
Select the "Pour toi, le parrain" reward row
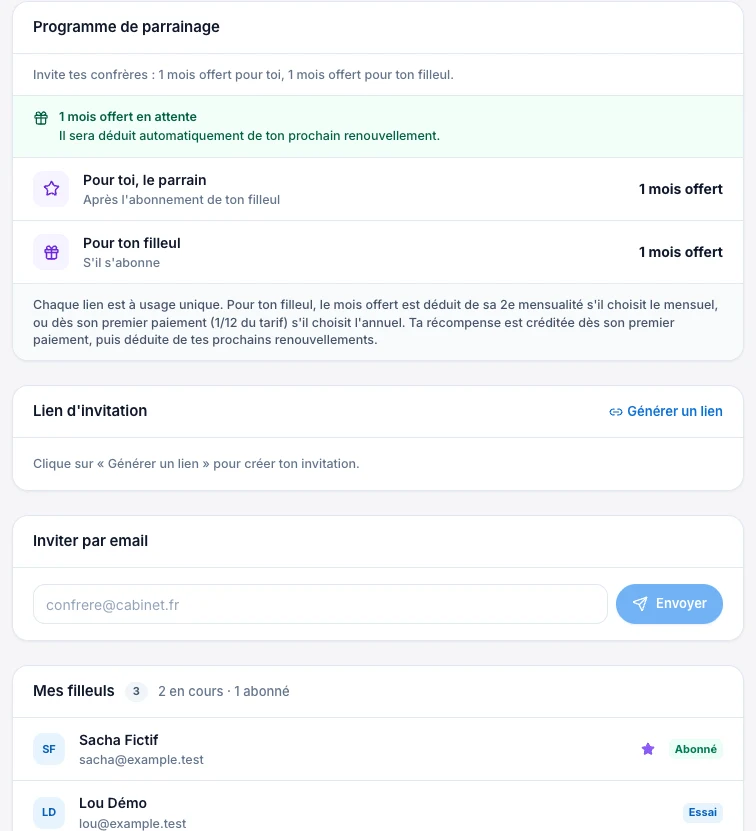point(378,189)
